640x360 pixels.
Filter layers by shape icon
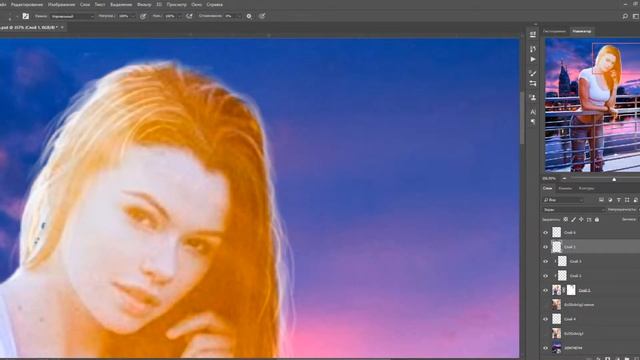(627, 200)
